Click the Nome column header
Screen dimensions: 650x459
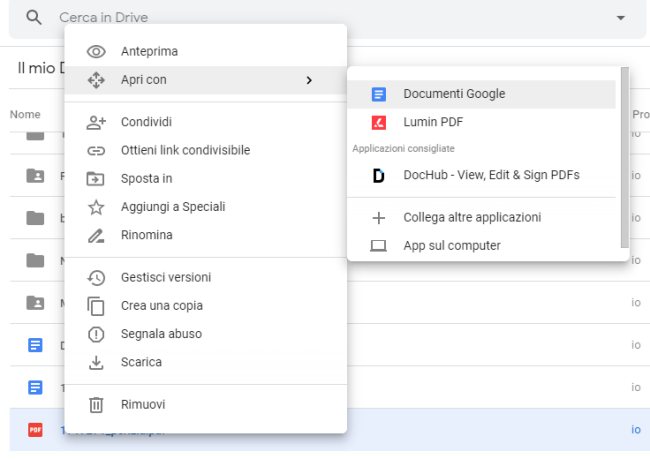click(x=25, y=114)
